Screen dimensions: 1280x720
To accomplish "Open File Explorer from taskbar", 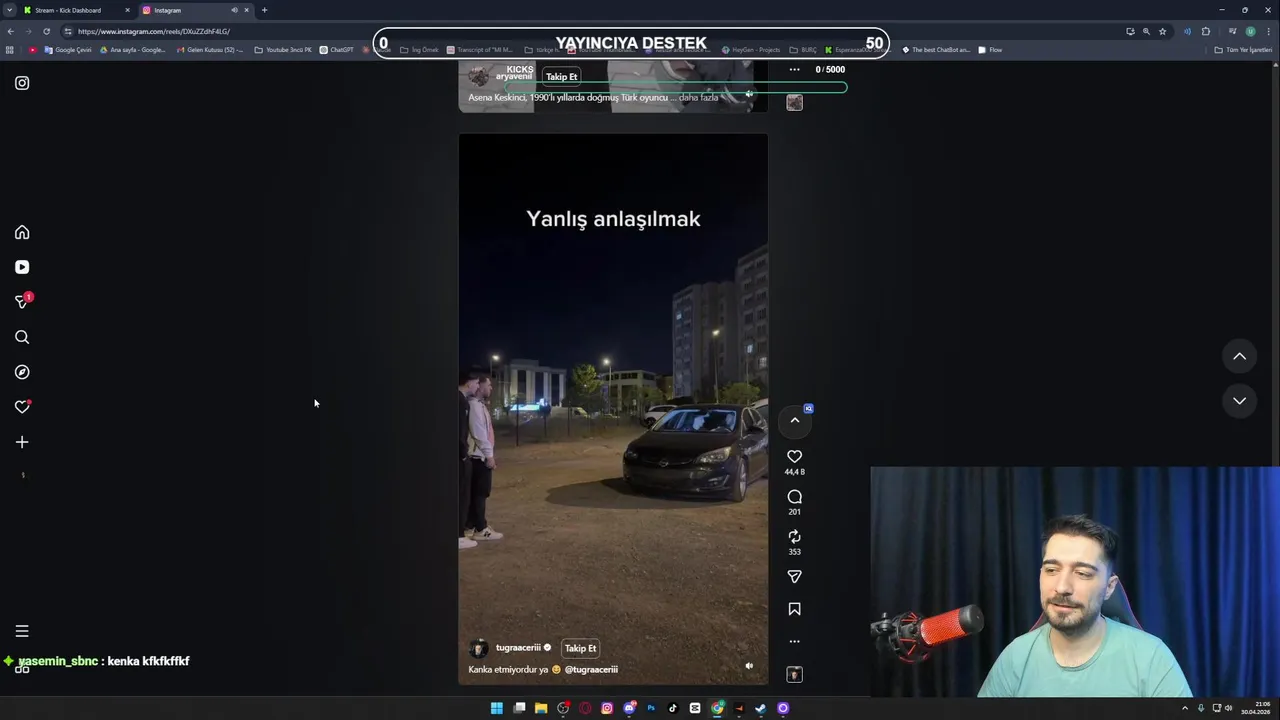I will point(541,708).
